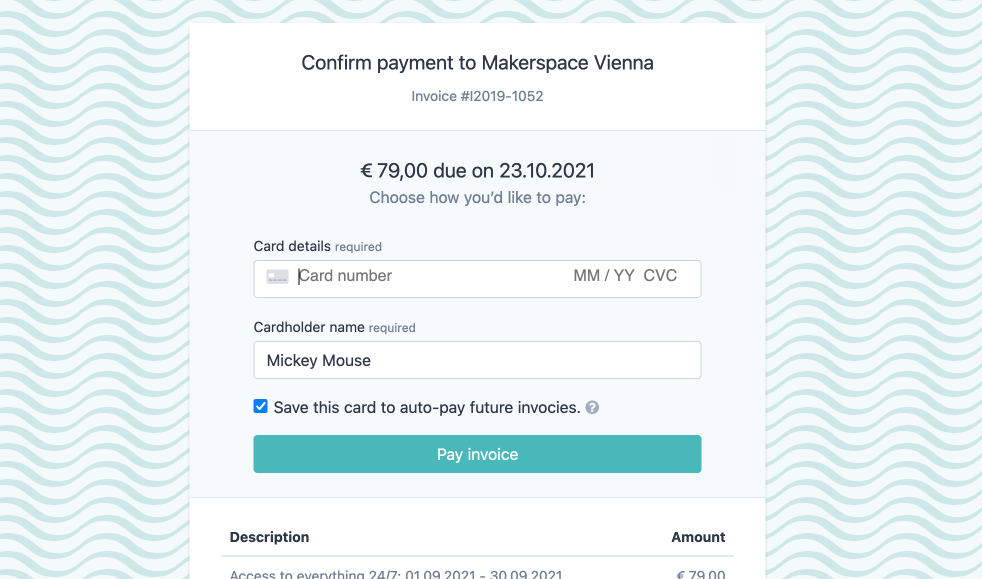Toggle the save card auto-pay checkbox
Viewport: 982px width, 579px height.
pyautogui.click(x=261, y=406)
